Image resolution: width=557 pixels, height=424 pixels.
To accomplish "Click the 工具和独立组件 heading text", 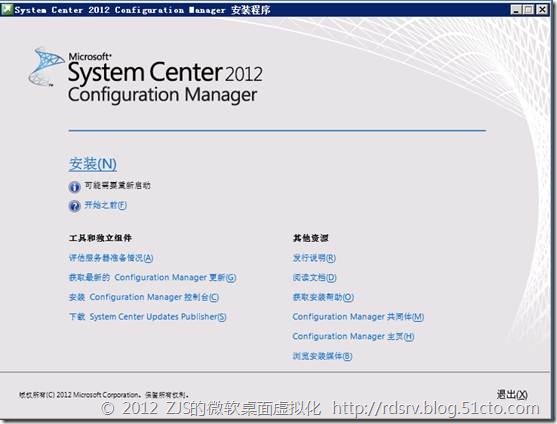I will pyautogui.click(x=100, y=238).
